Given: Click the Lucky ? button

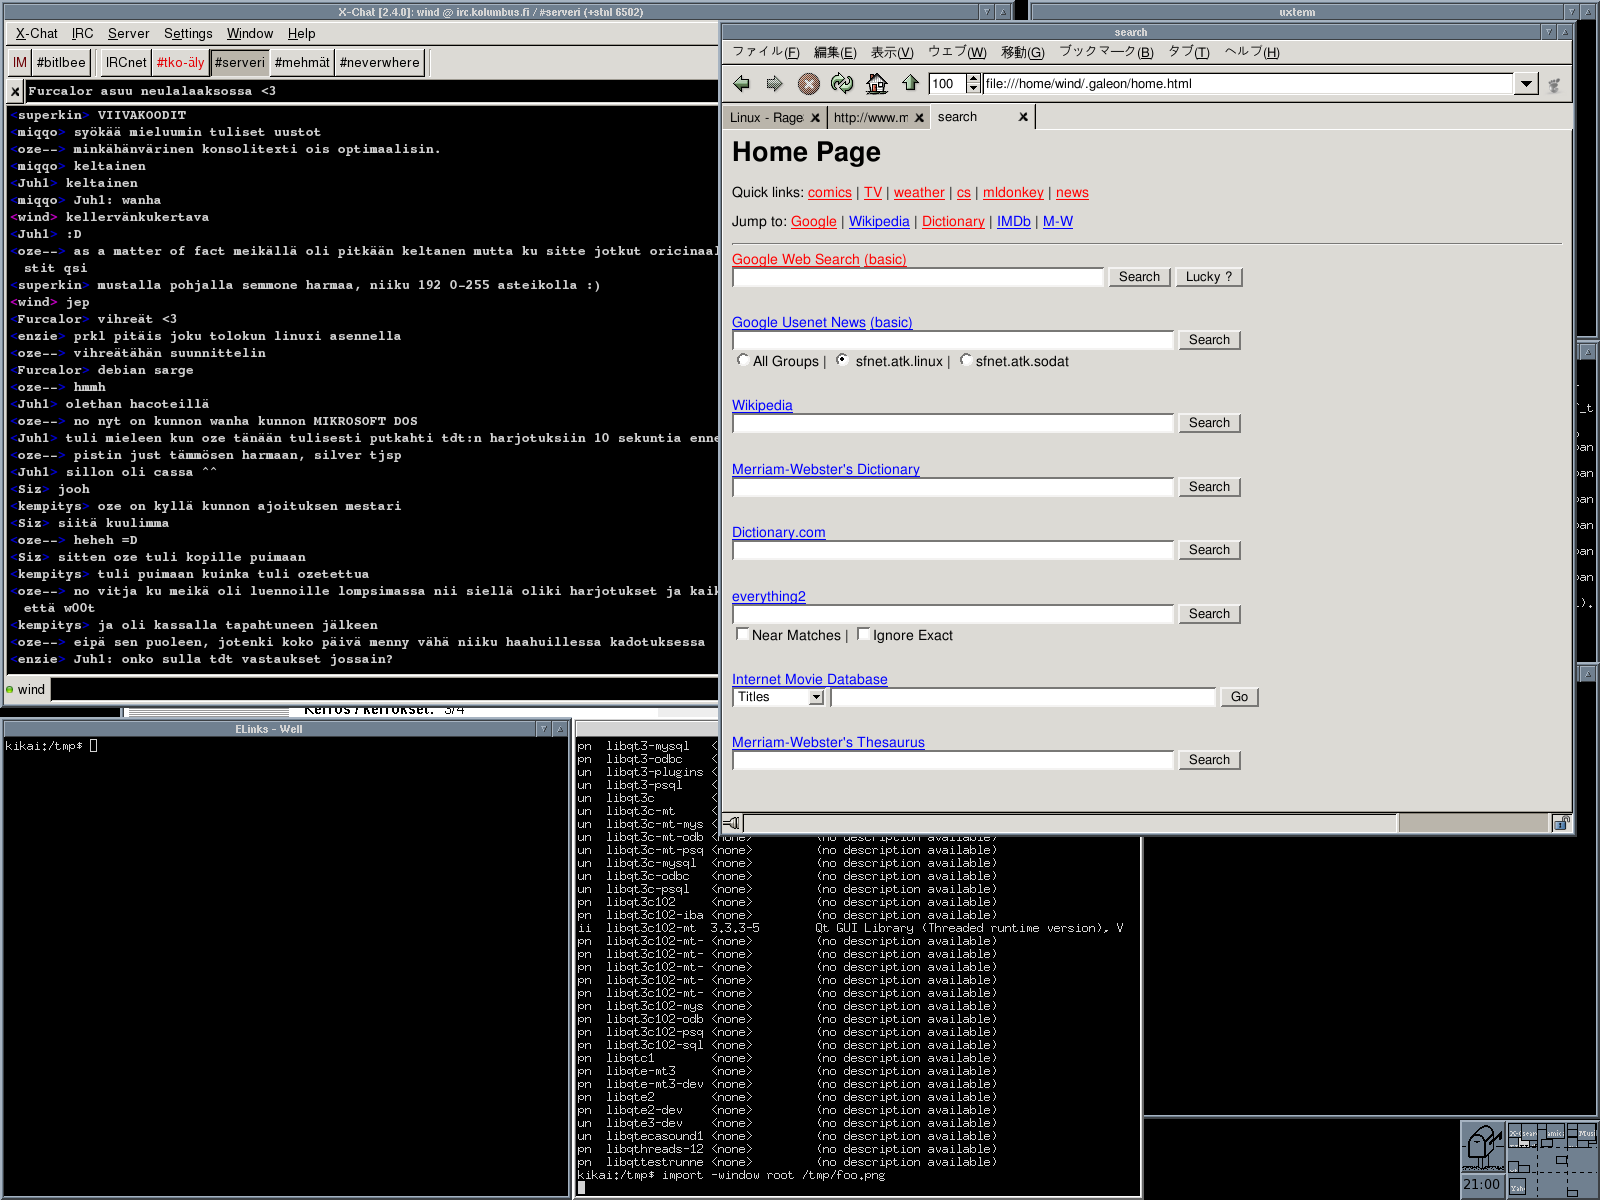Looking at the screenshot, I should pos(1208,277).
